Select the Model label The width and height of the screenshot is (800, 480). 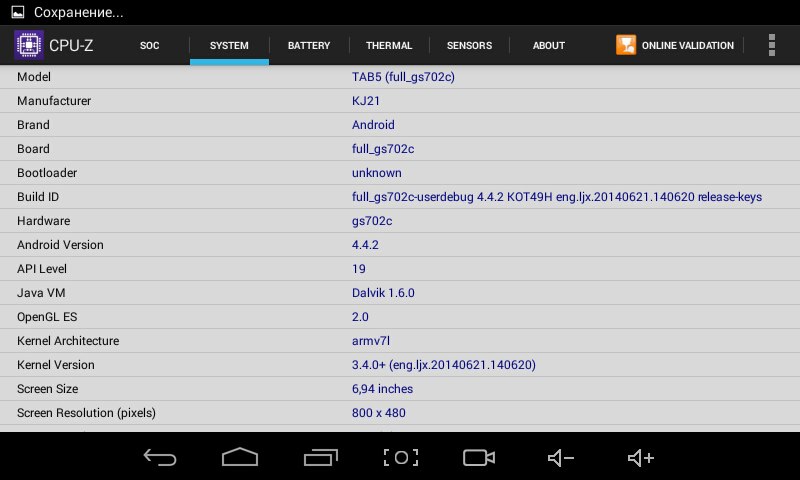pyautogui.click(x=34, y=77)
